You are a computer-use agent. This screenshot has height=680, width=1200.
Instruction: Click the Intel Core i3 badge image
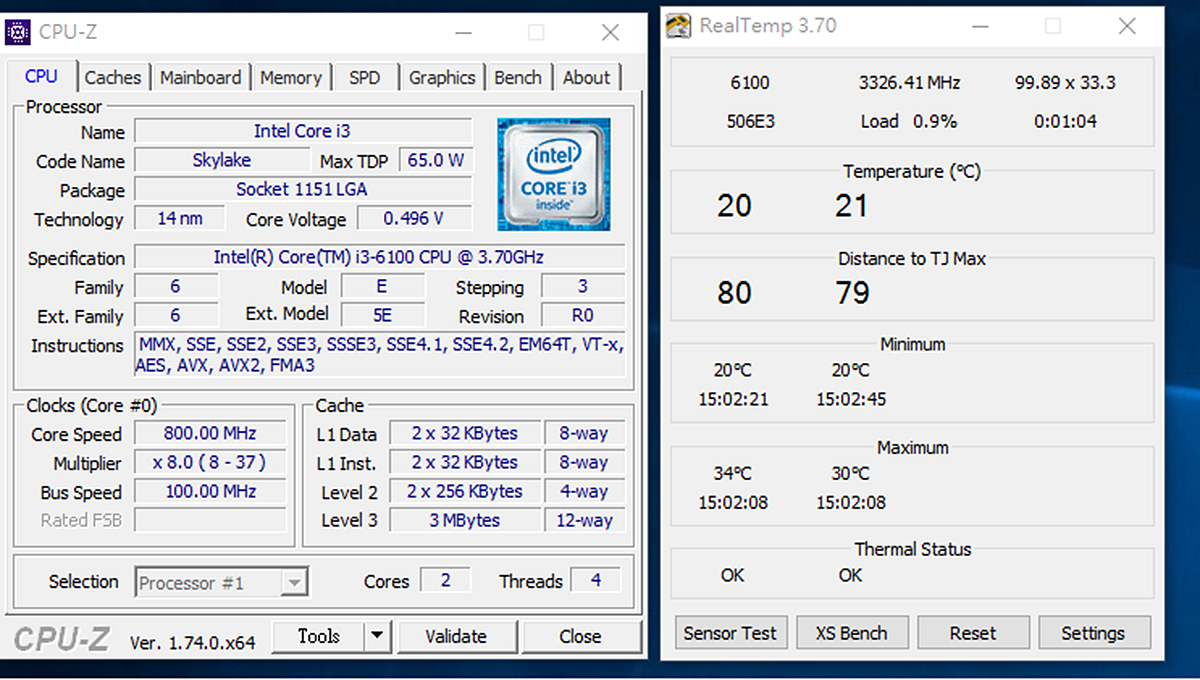tap(553, 174)
